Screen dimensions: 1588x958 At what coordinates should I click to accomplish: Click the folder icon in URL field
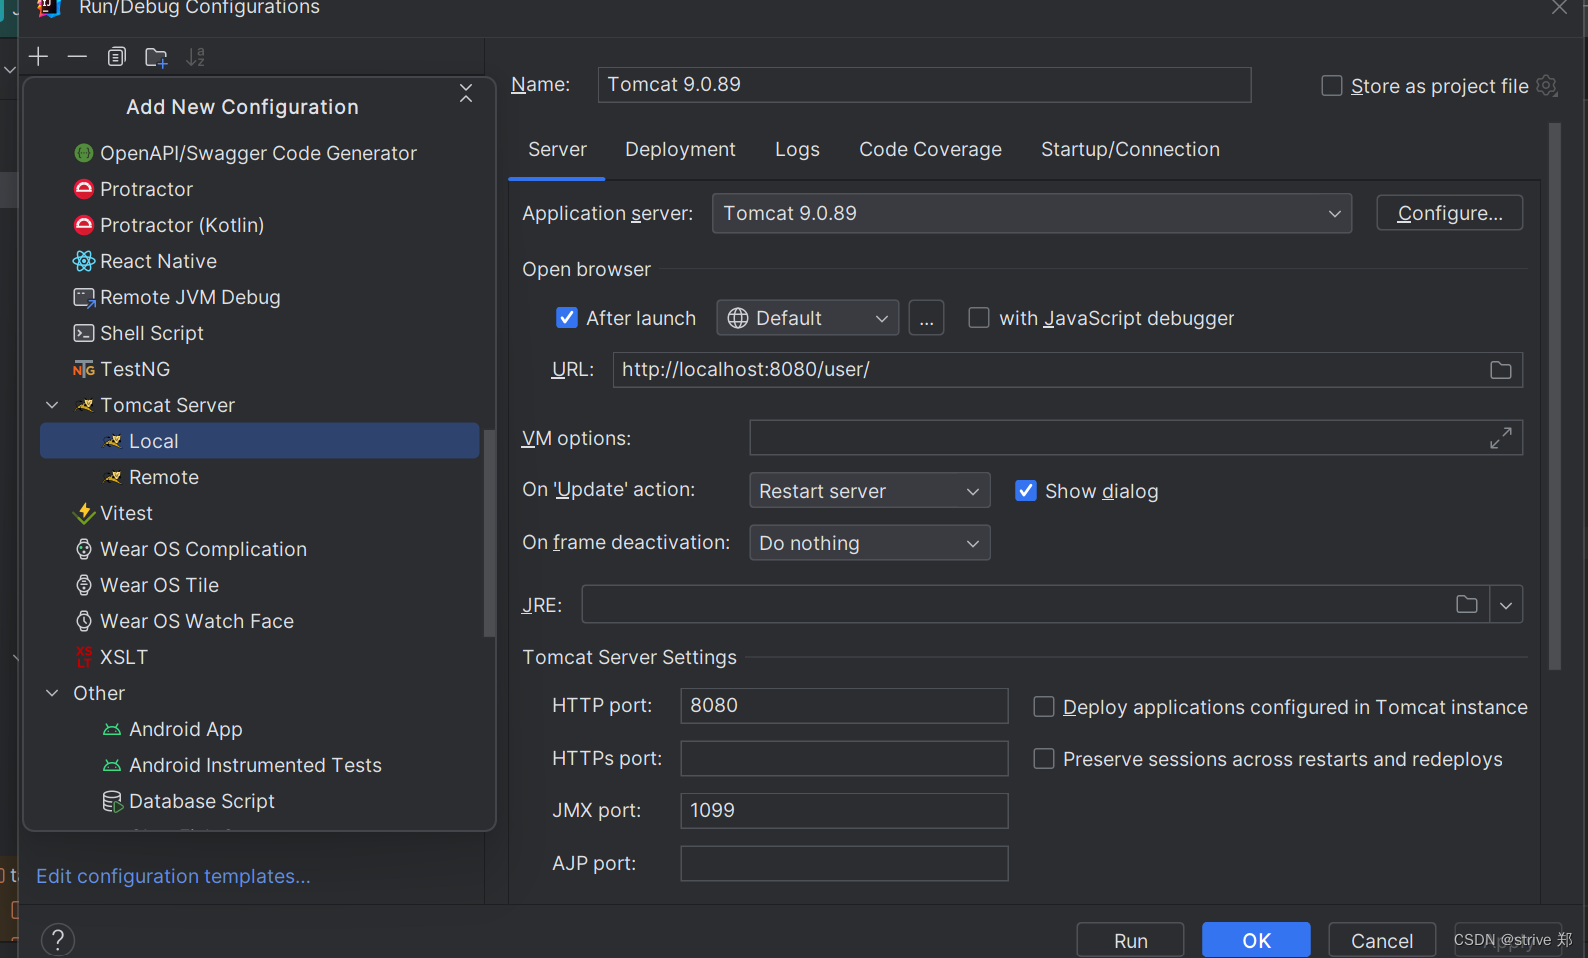pyautogui.click(x=1500, y=370)
